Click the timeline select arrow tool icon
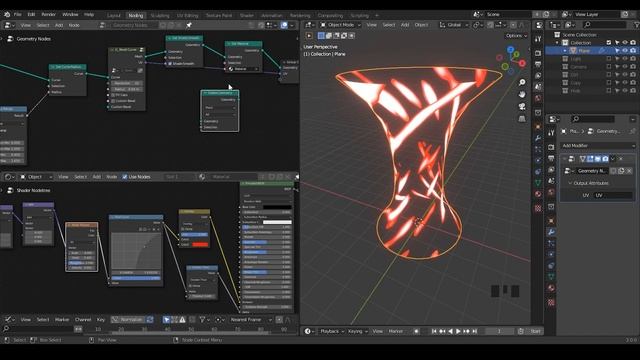 (166, 320)
